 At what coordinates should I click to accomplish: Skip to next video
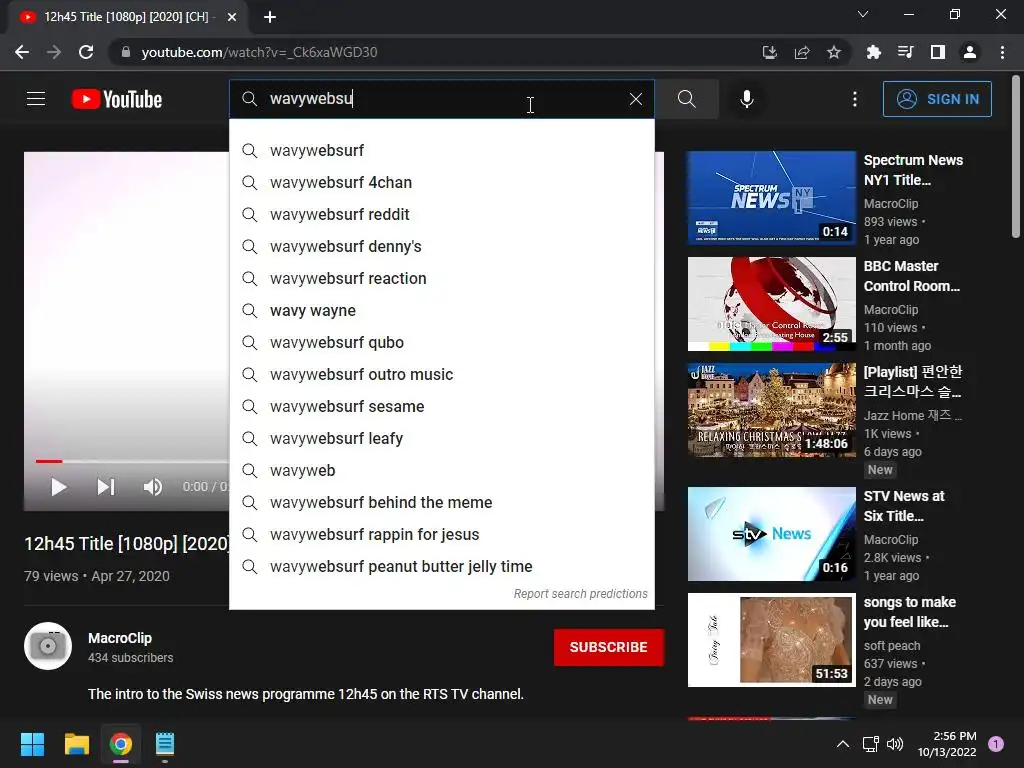106,487
